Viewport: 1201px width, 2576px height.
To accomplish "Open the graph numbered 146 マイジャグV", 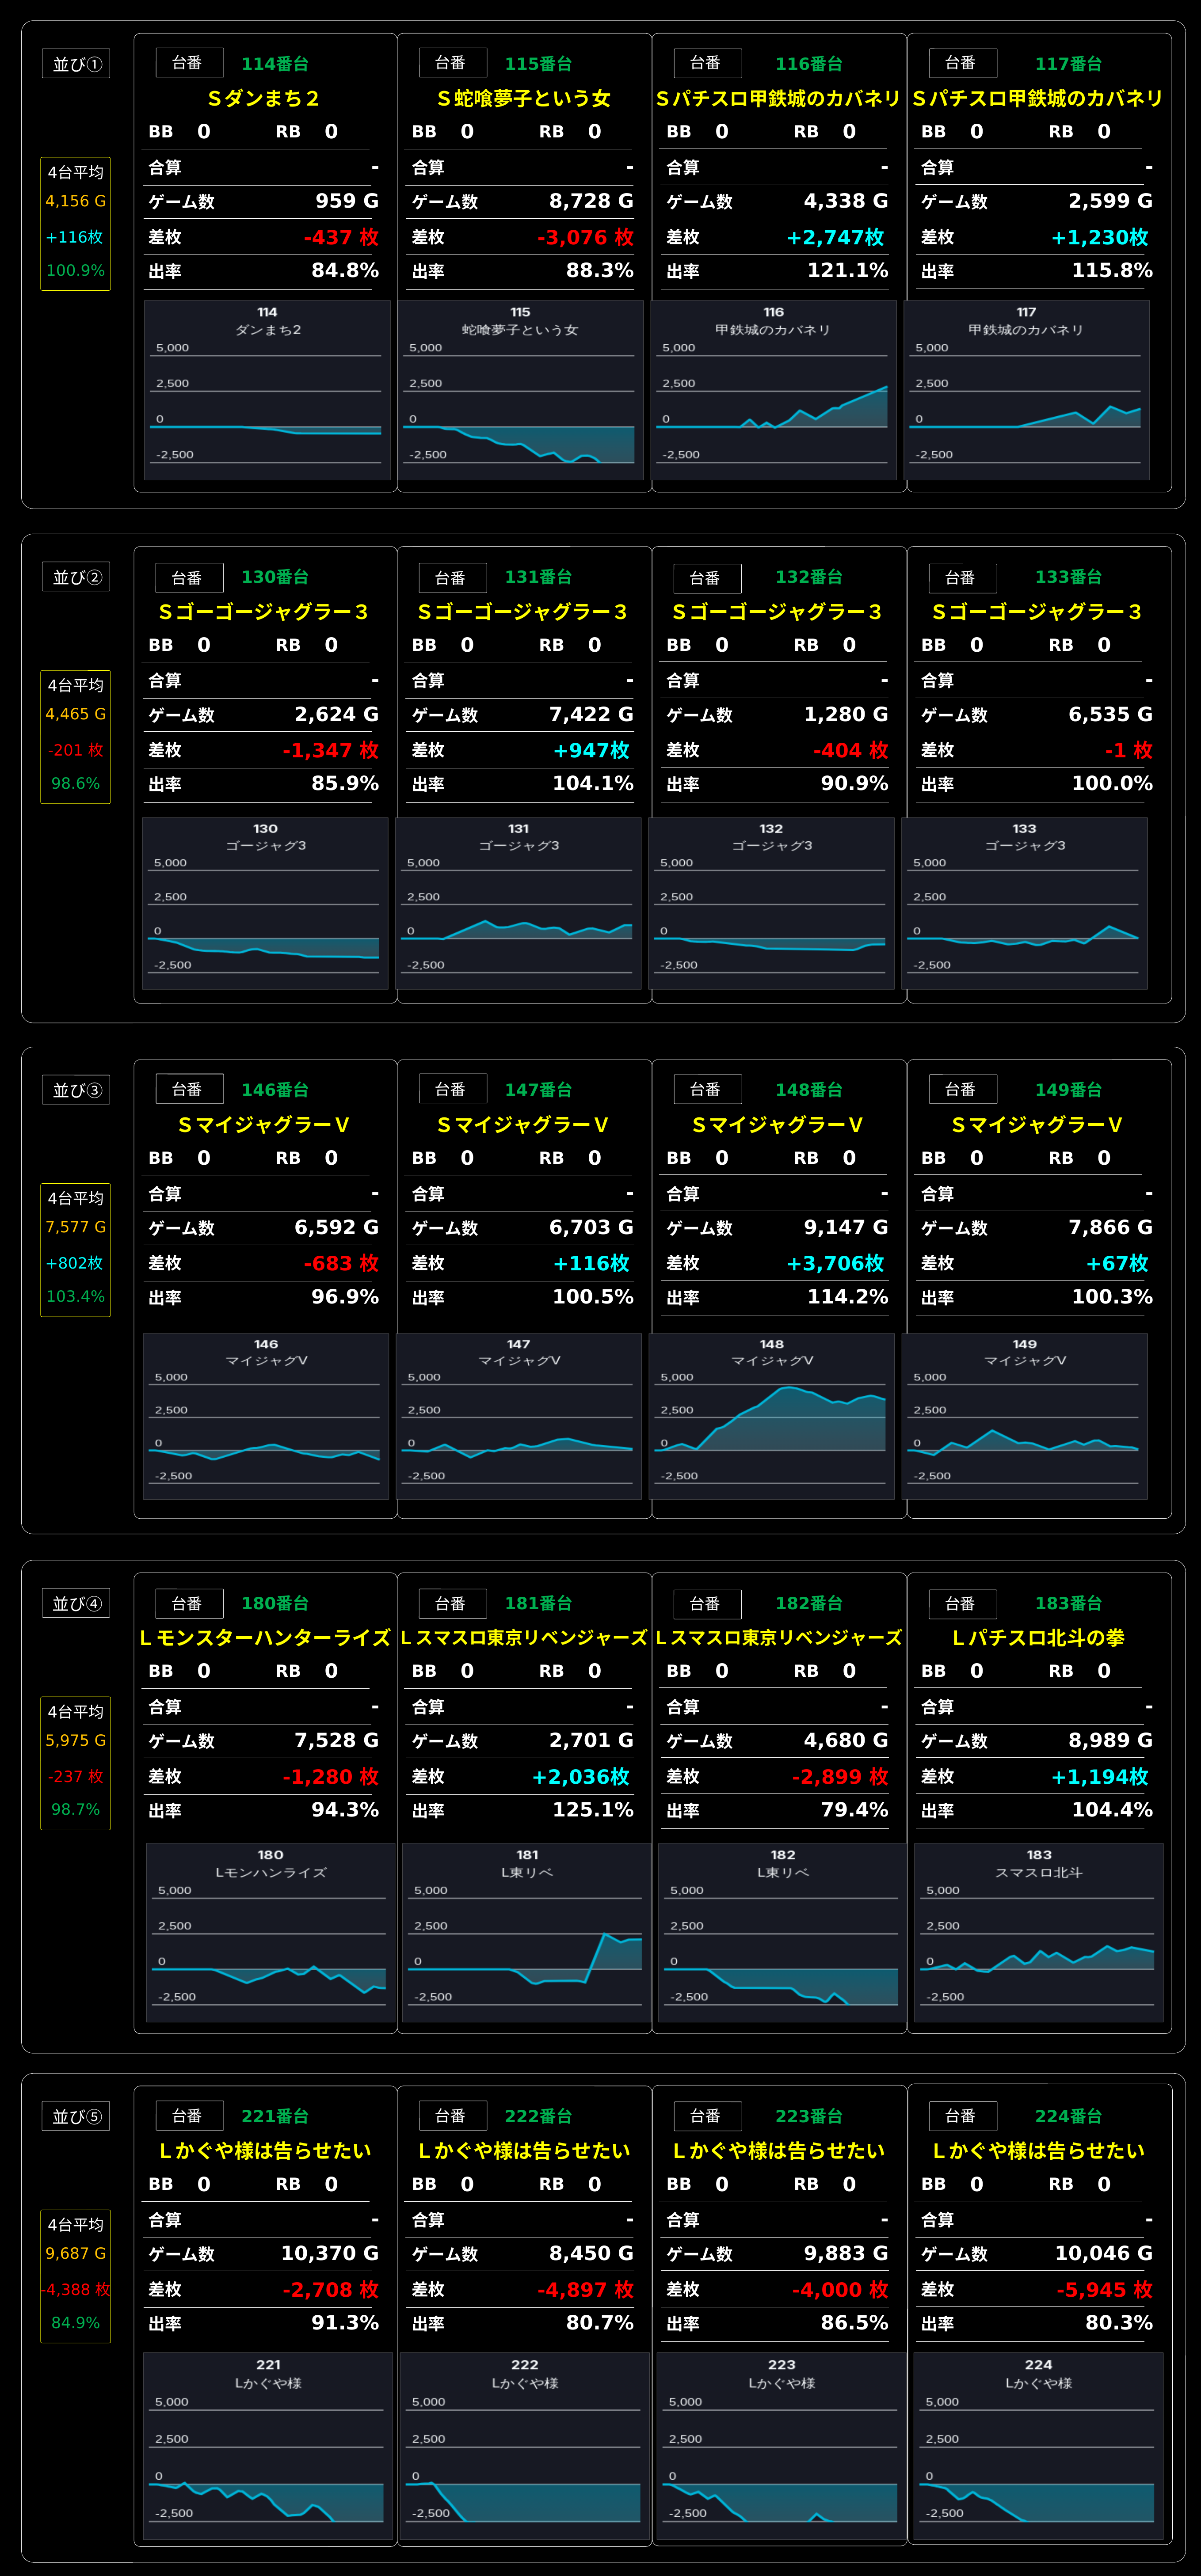I will point(266,1416).
